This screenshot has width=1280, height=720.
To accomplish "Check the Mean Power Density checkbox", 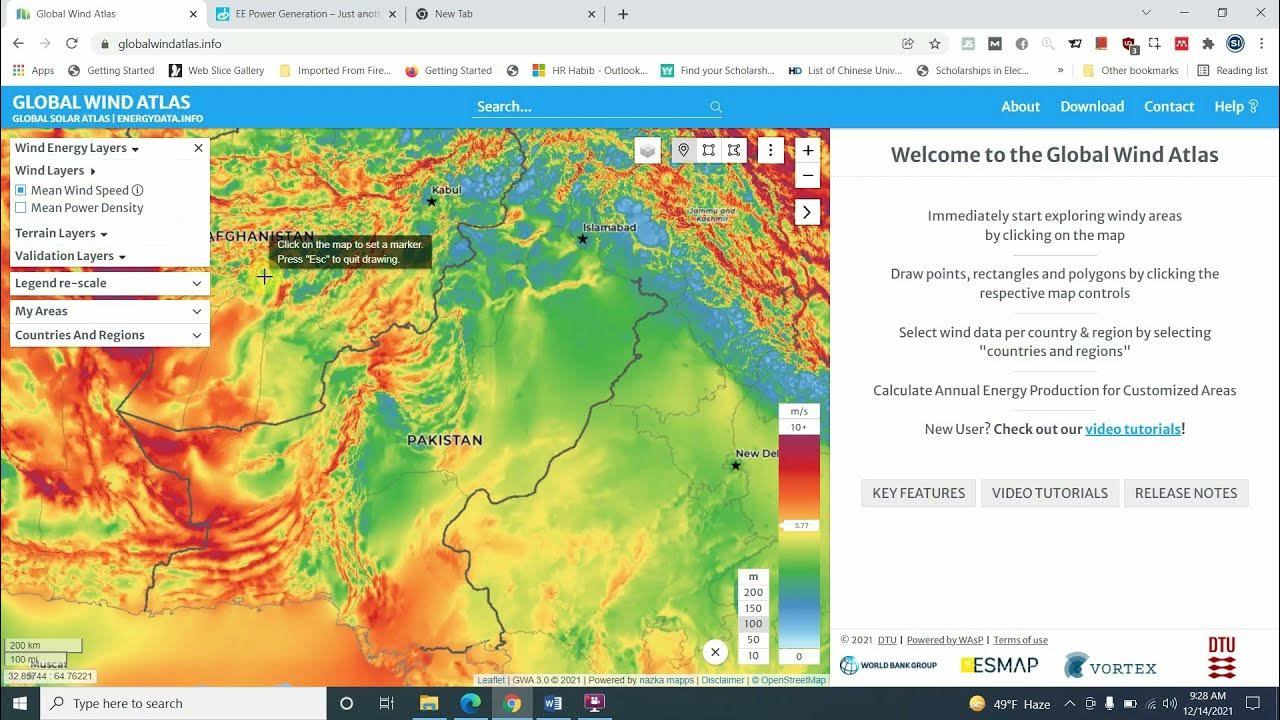I will pyautogui.click(x=21, y=208).
